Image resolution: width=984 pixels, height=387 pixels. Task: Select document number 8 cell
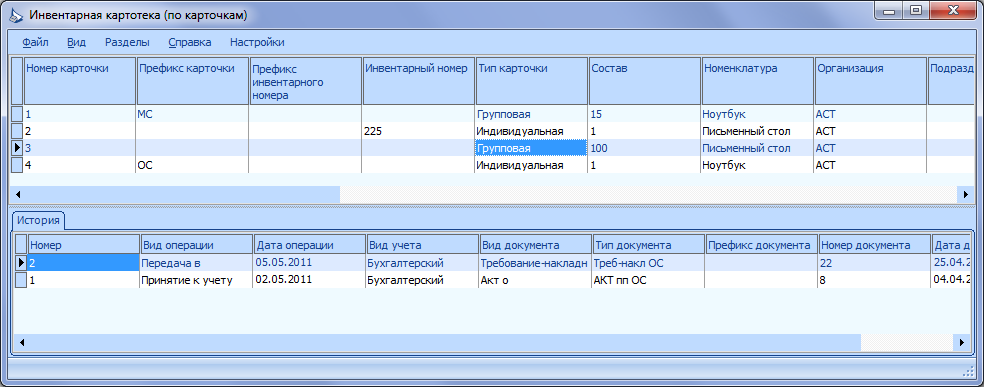pyautogui.click(x=874, y=280)
